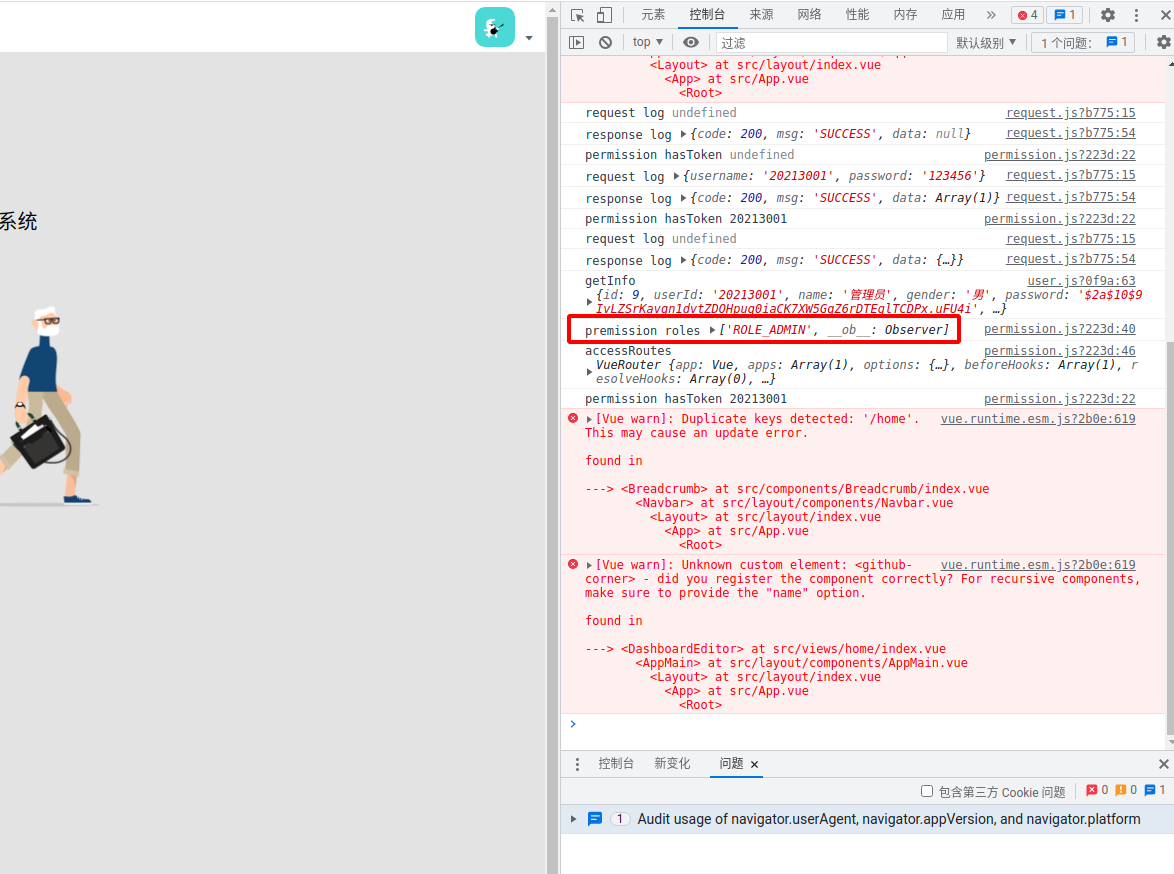Click the user avatar image
The image size is (1174, 874).
[495, 27]
